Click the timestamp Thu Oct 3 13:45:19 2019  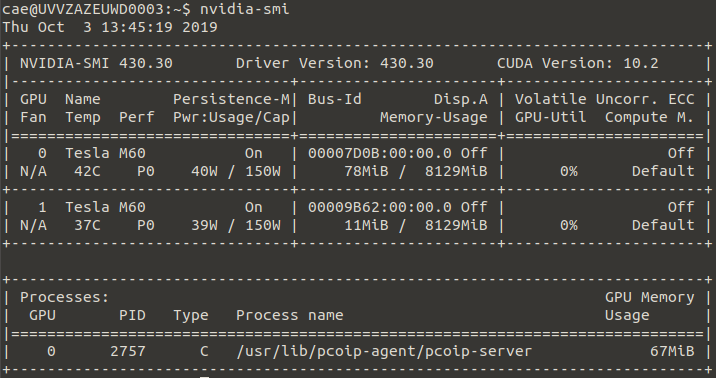point(110,27)
